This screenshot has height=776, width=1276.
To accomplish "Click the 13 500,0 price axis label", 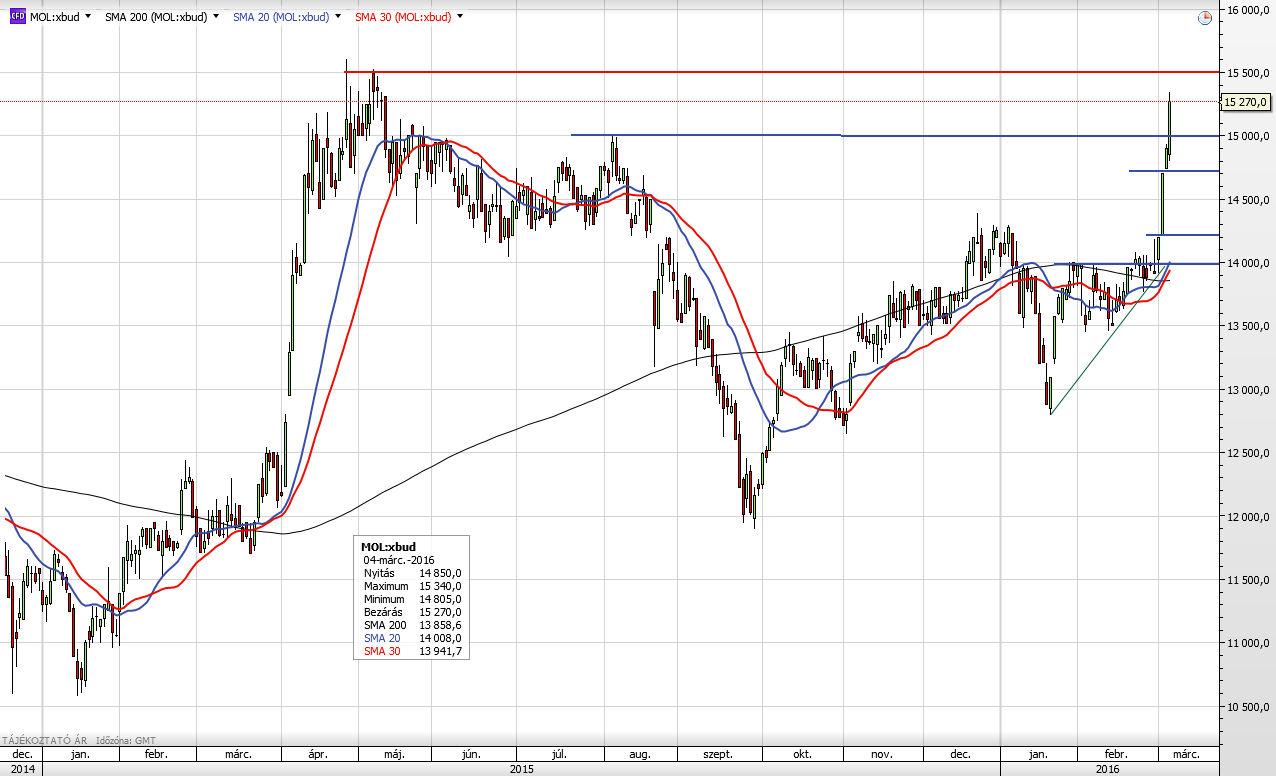I will (x=1248, y=326).
